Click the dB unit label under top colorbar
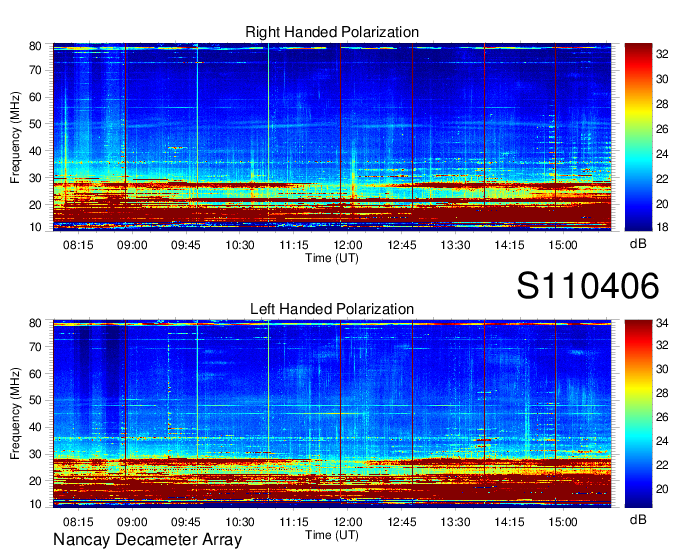 pos(638,243)
